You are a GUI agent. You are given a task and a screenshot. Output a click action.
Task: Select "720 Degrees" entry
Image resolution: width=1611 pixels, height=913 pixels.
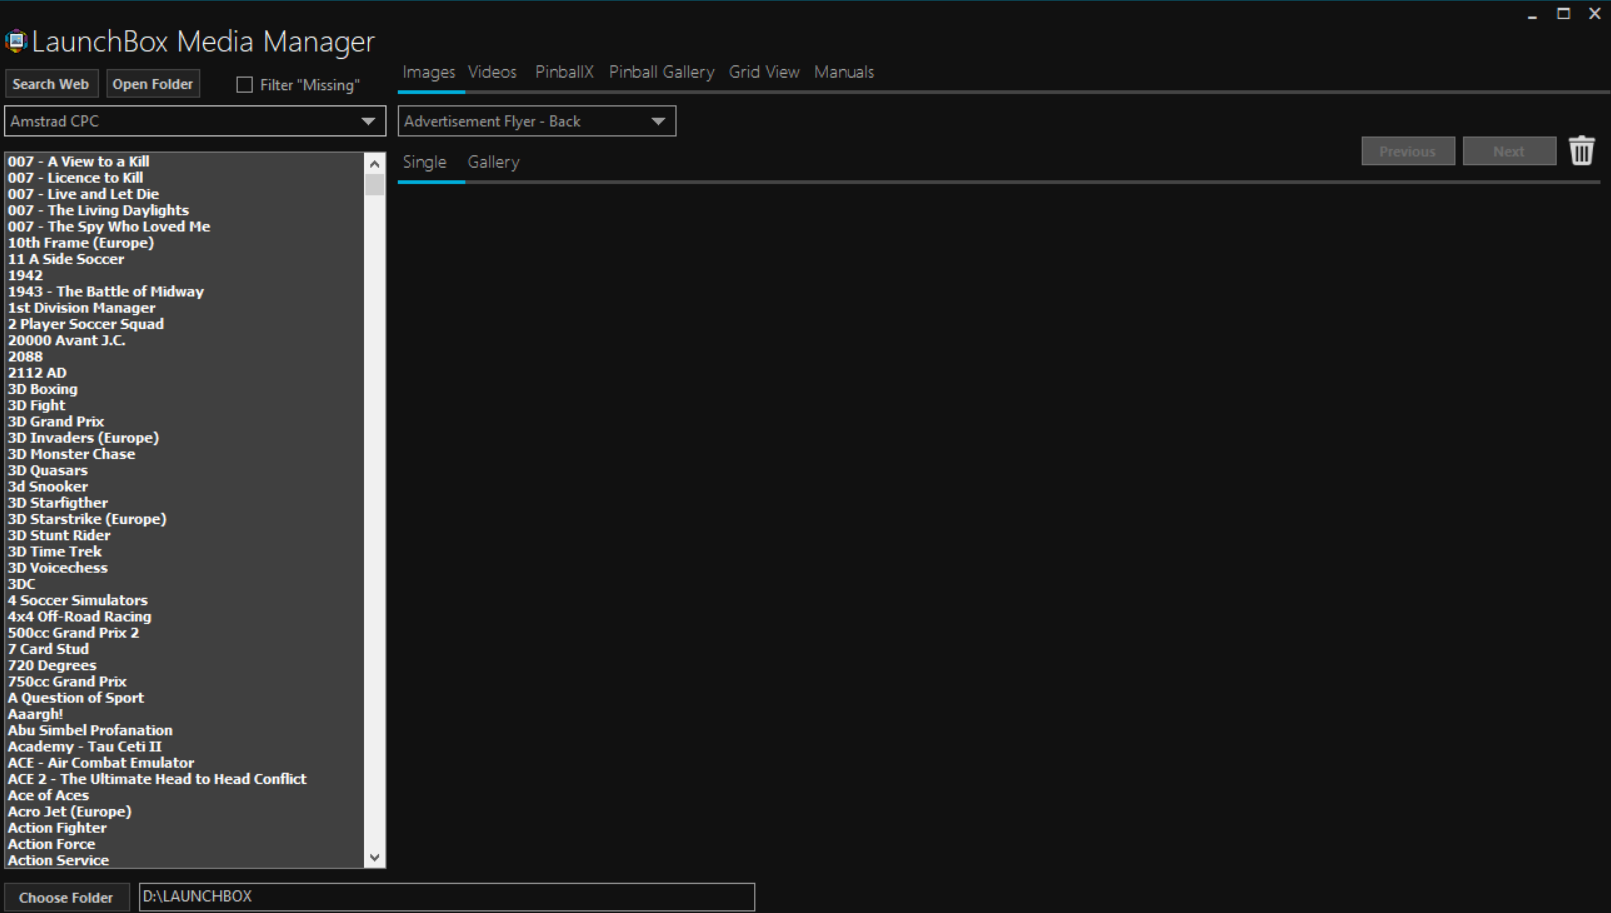[53, 665]
